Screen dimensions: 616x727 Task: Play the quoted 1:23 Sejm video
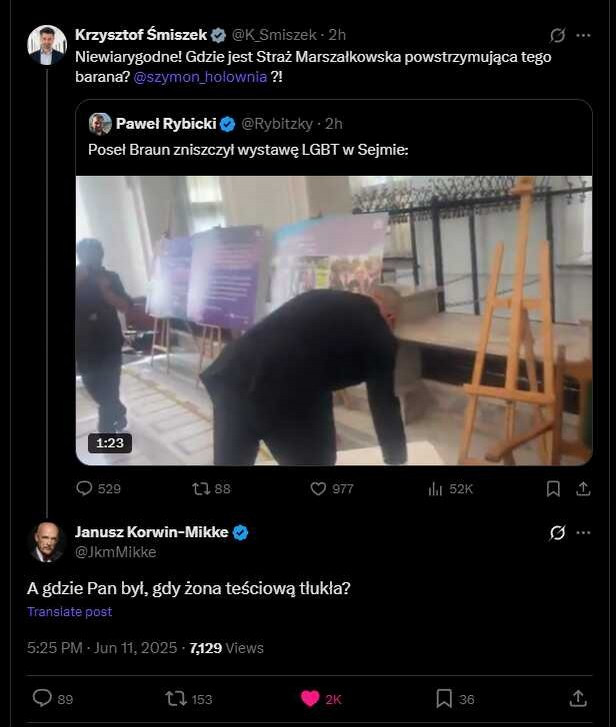[334, 320]
